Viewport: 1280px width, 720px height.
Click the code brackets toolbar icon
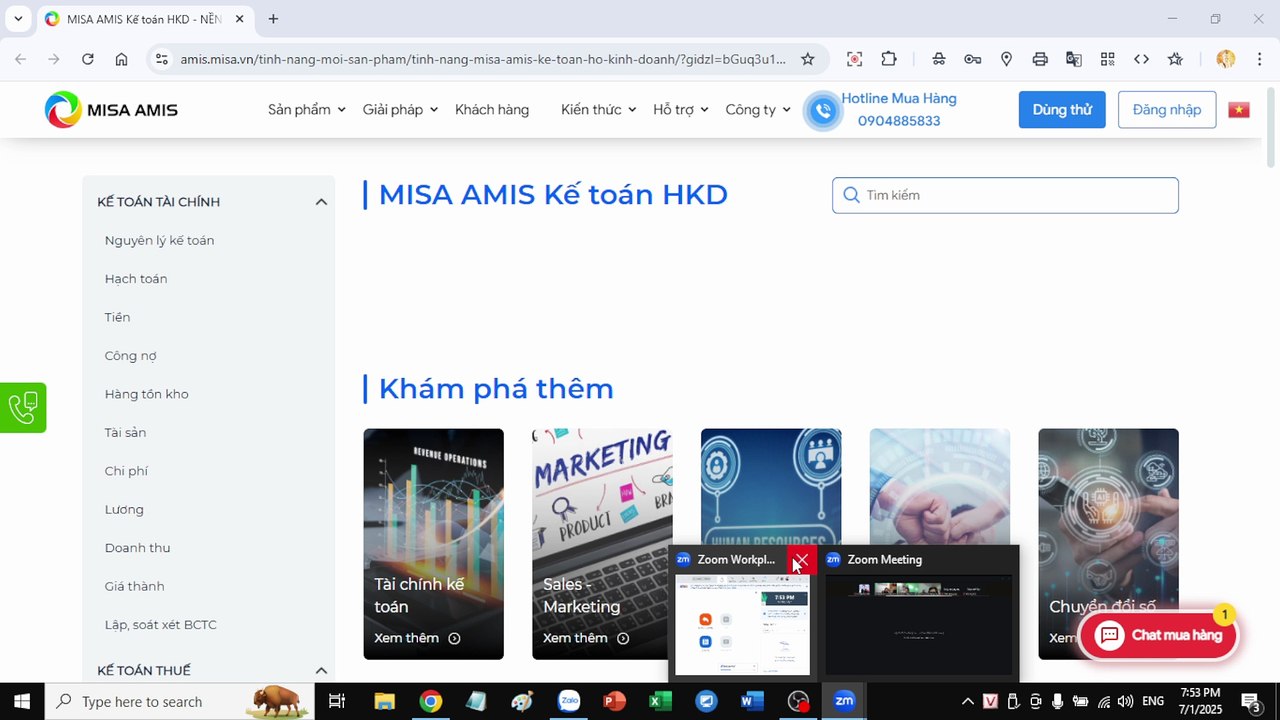(1141, 59)
